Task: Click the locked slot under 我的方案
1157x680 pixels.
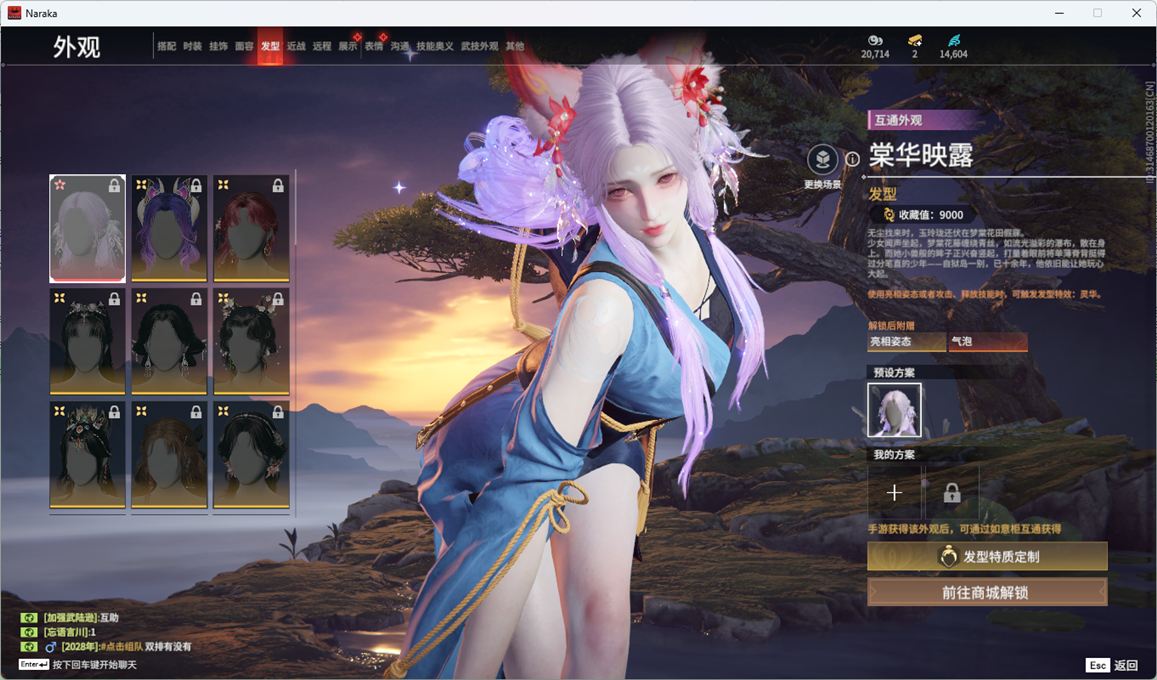Action: pyautogui.click(x=952, y=493)
